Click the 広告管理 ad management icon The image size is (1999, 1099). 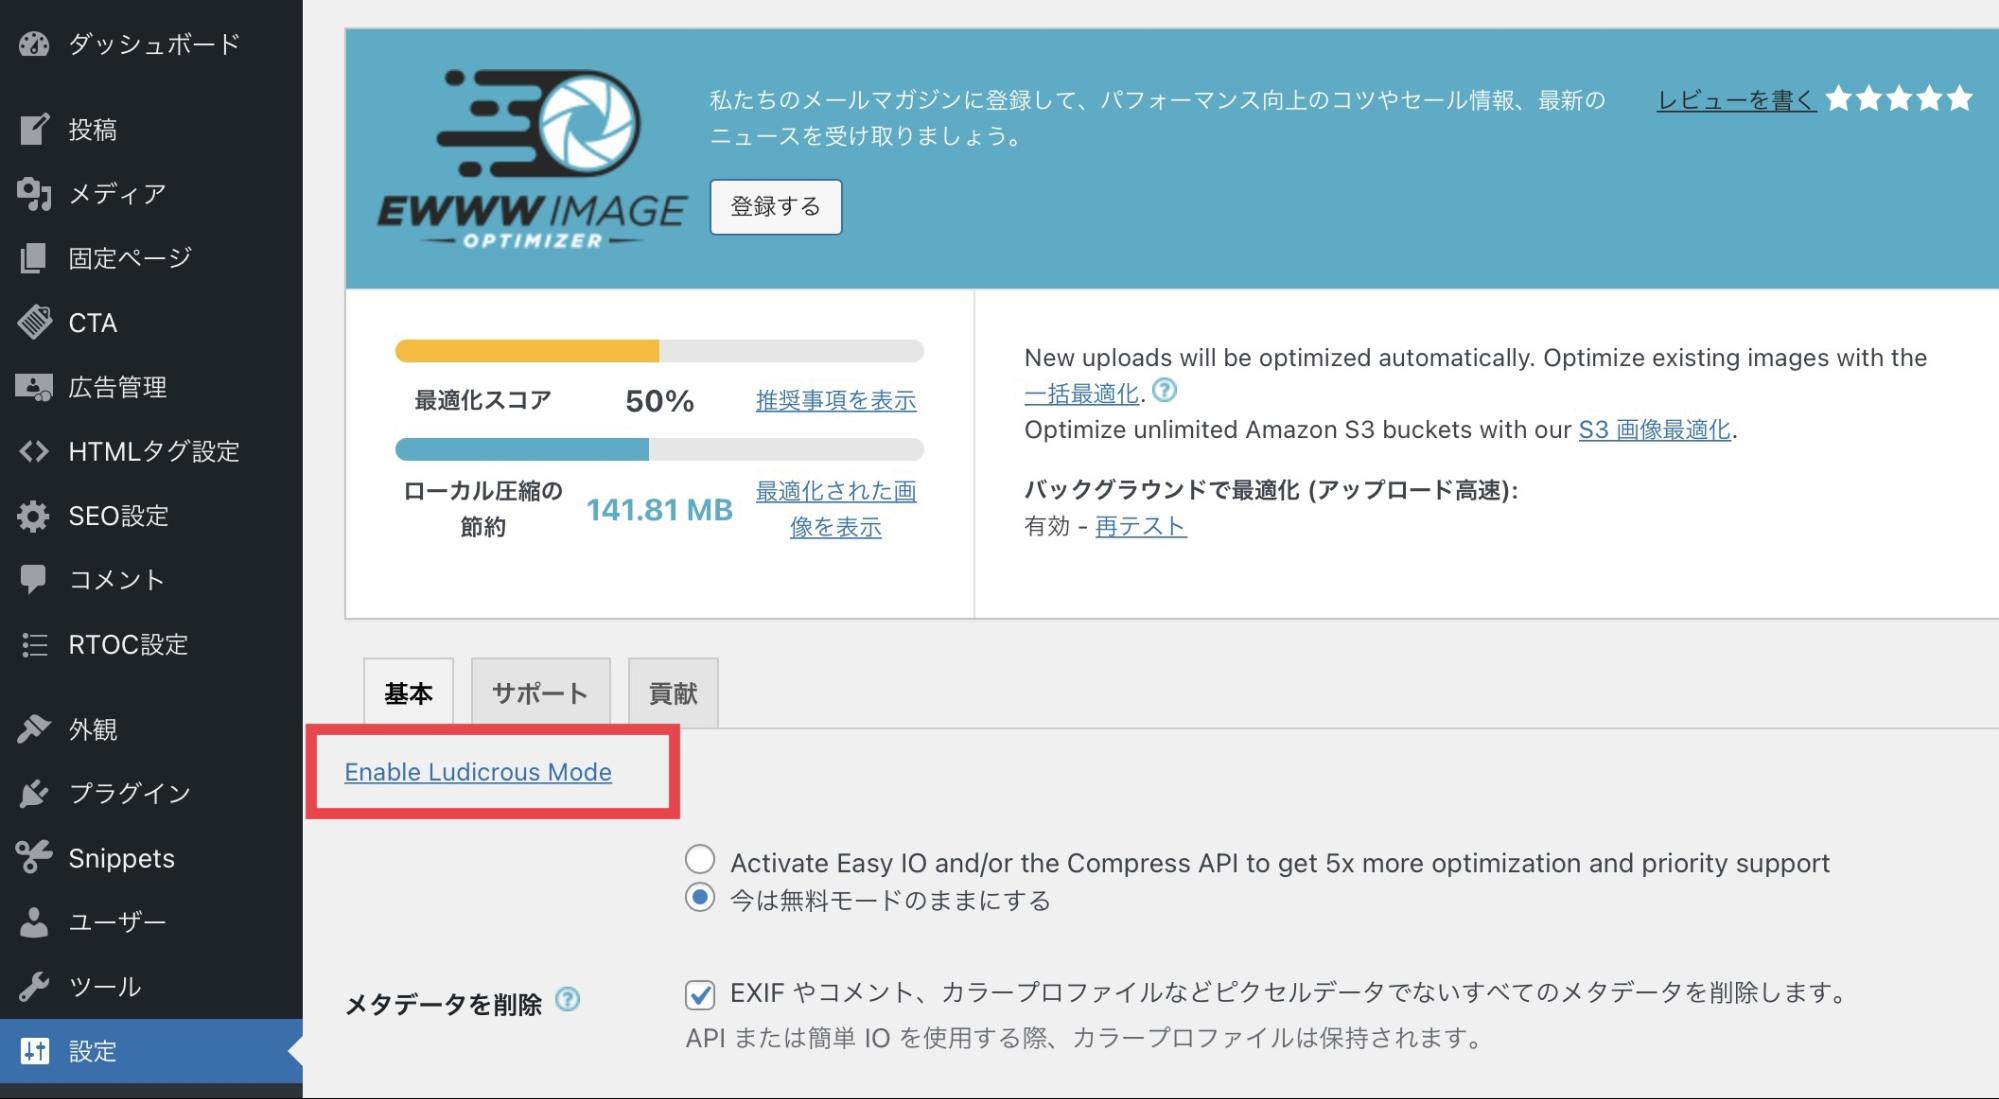34,387
